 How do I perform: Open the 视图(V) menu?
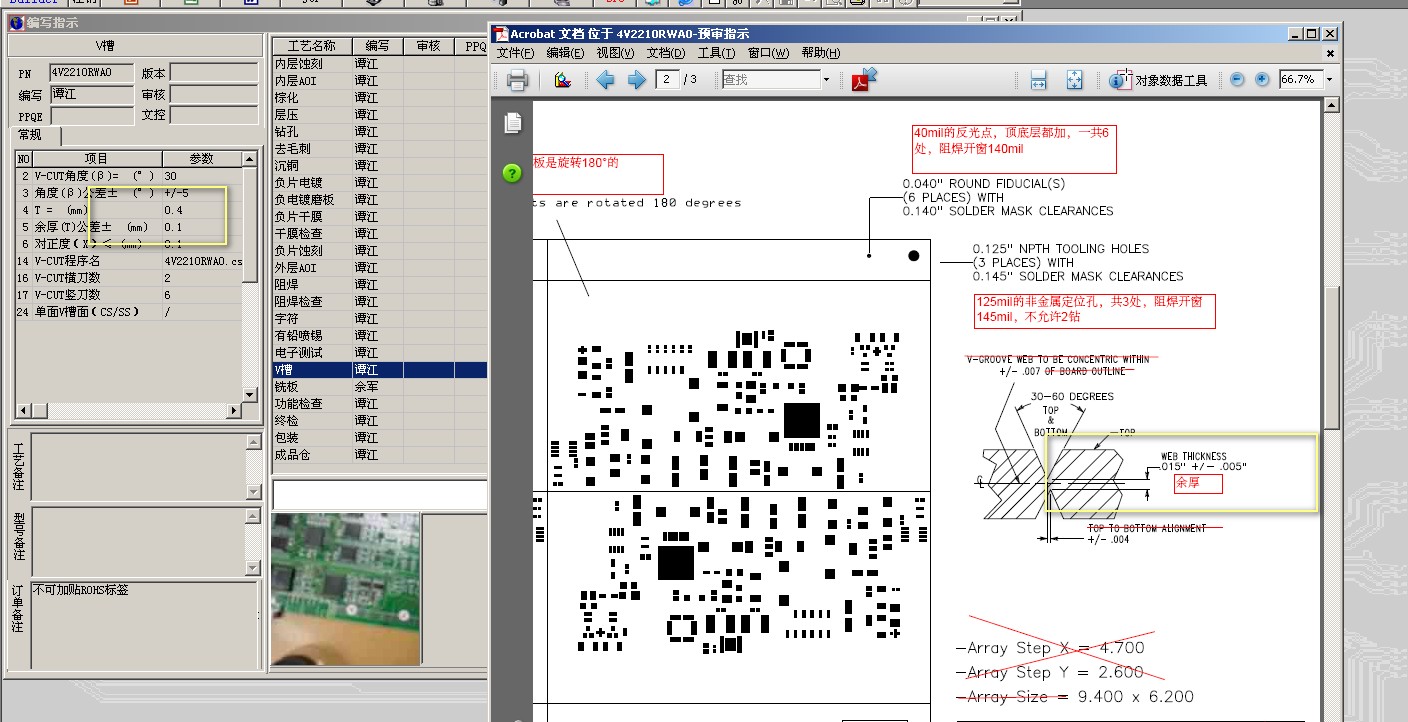pos(616,53)
